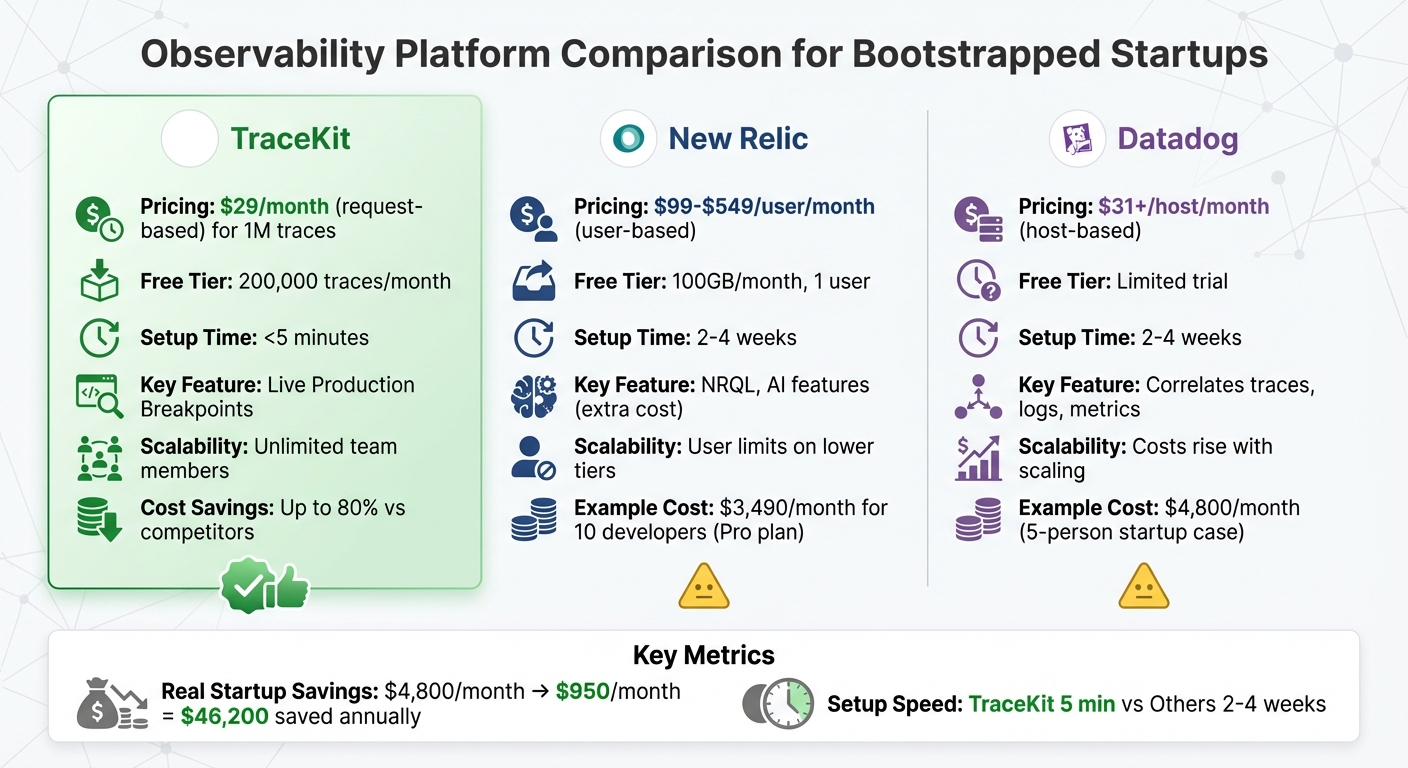Click TraceKit pricing dollar-clock icon

click(x=99, y=218)
